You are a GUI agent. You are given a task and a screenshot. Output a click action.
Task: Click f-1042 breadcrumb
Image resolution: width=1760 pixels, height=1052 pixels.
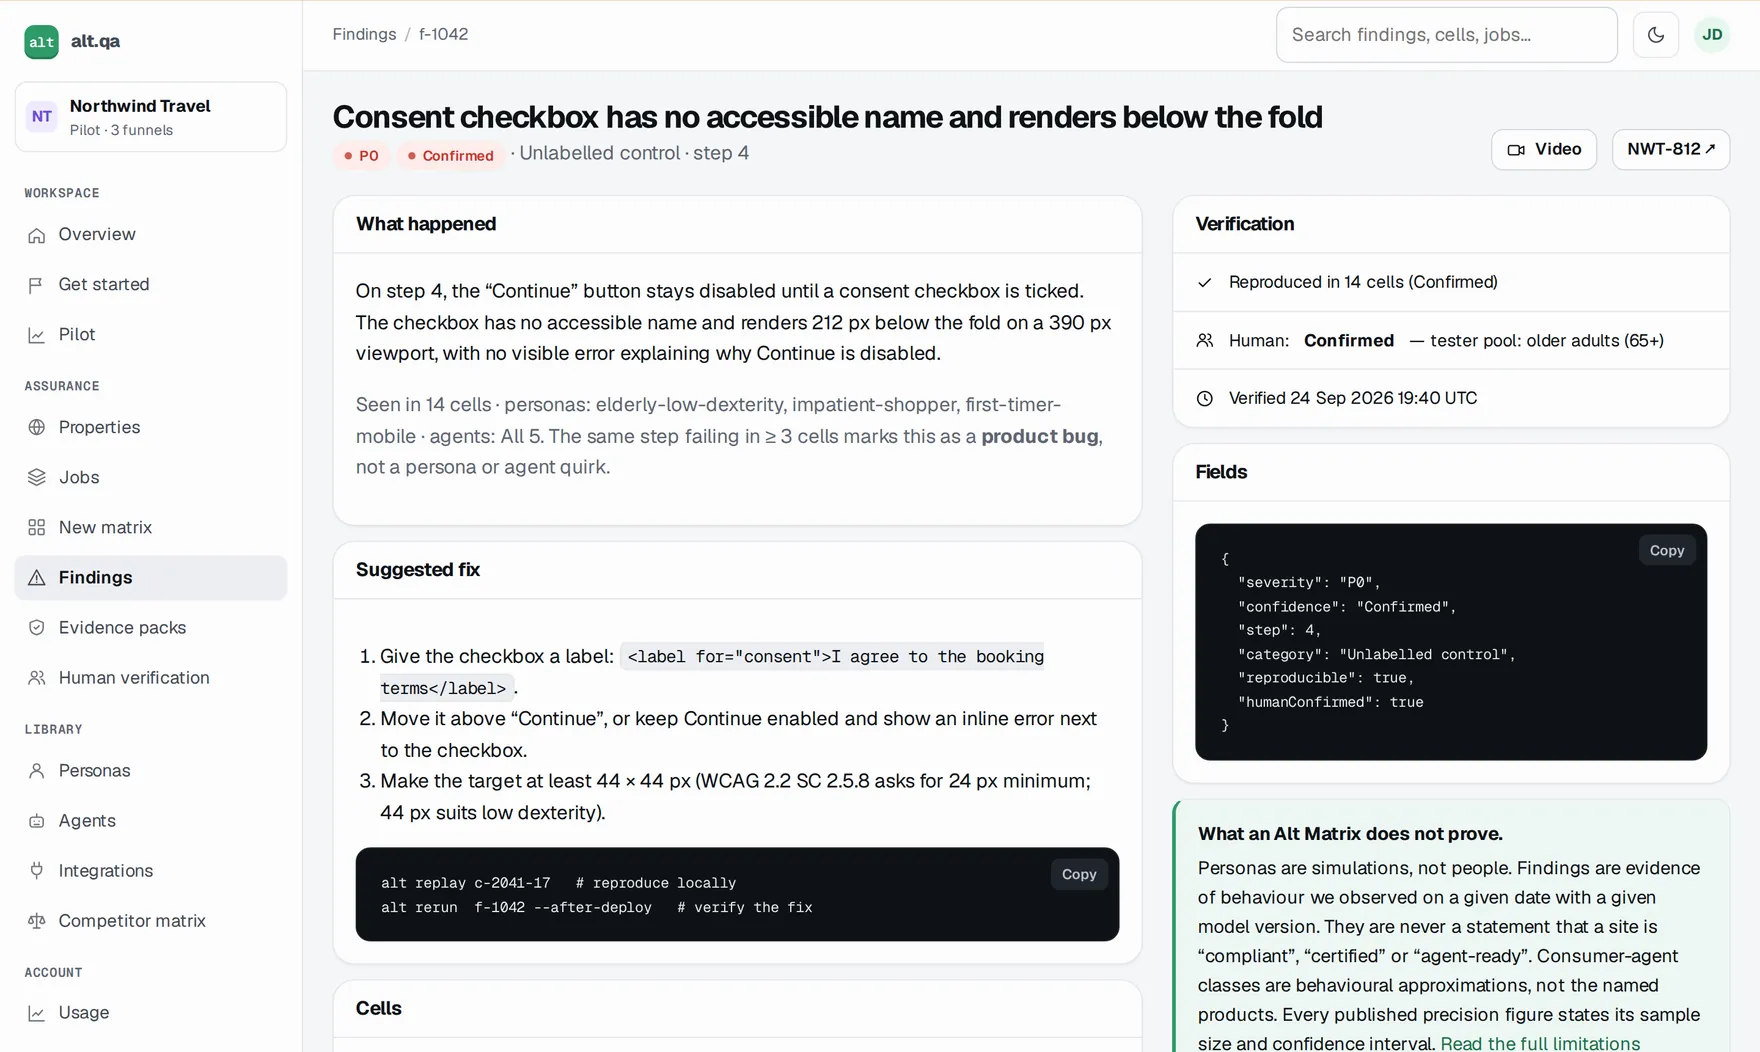(443, 34)
